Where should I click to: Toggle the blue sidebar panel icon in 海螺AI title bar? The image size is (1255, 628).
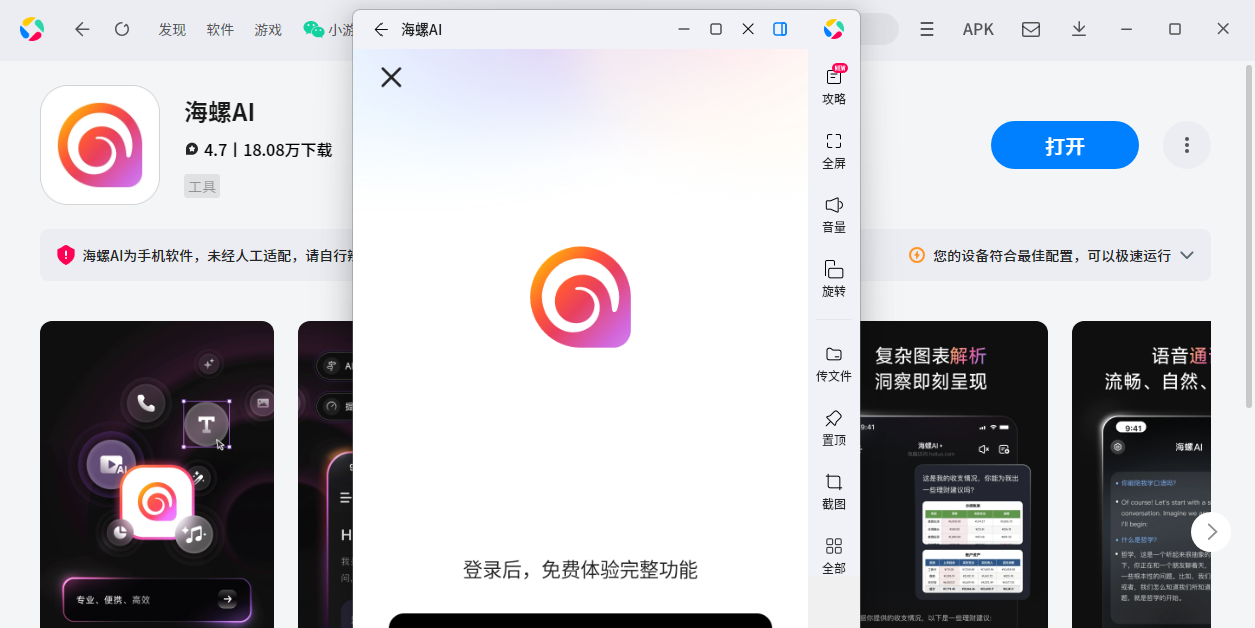tap(780, 29)
